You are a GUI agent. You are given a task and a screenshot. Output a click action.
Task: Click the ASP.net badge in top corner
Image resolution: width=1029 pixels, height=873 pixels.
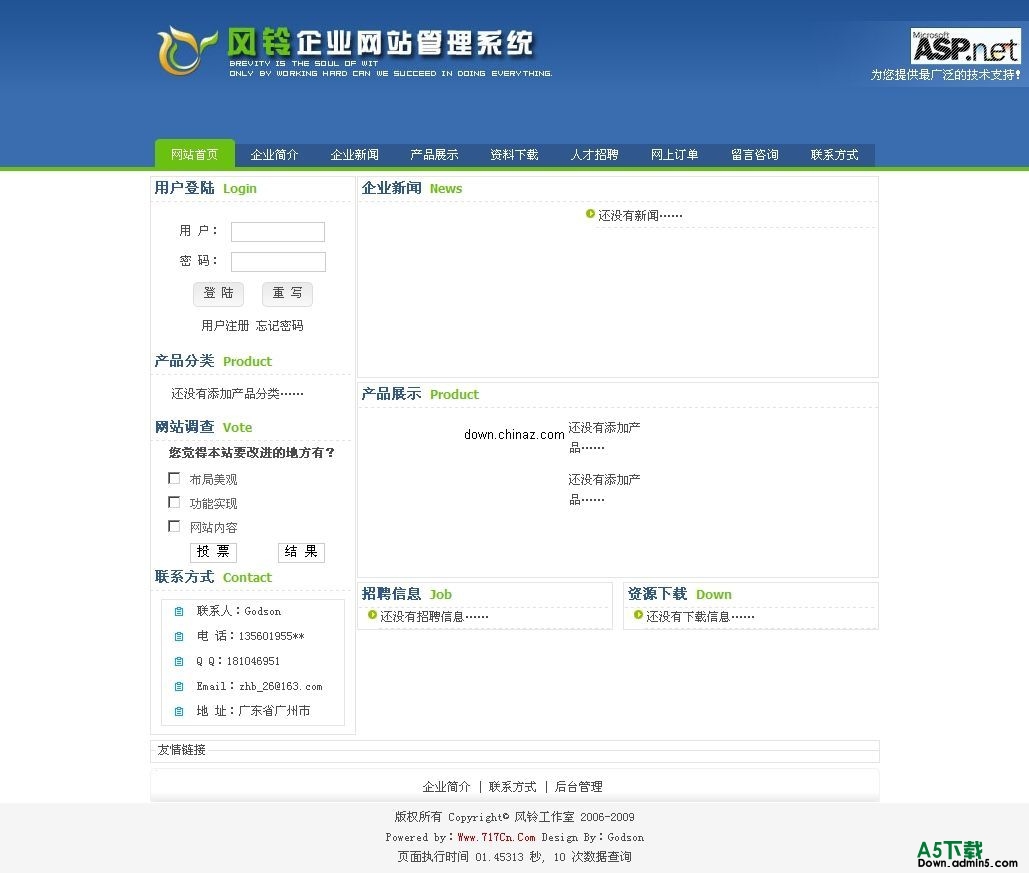click(x=966, y=47)
